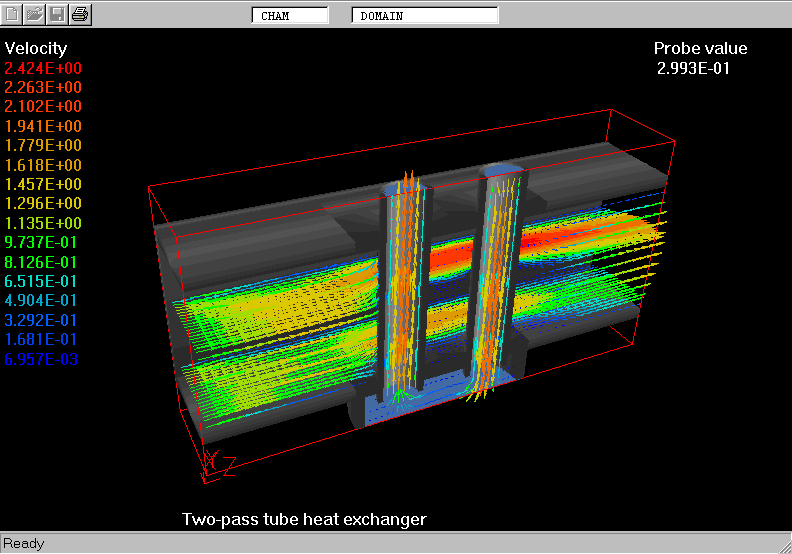Open a file with the folder icon
Image resolution: width=792 pixels, height=554 pixels.
[x=36, y=14]
